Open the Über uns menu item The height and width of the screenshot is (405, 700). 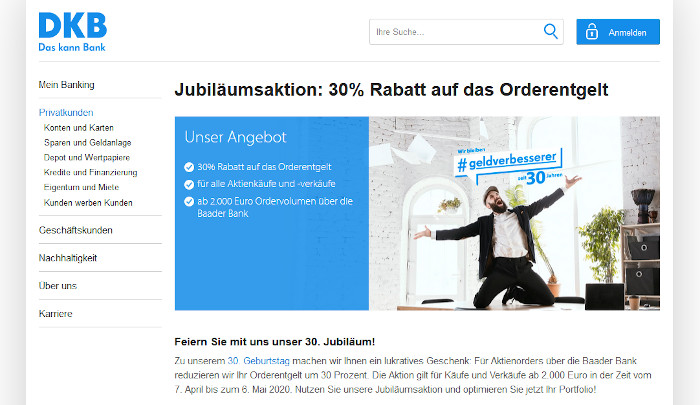[x=58, y=286]
